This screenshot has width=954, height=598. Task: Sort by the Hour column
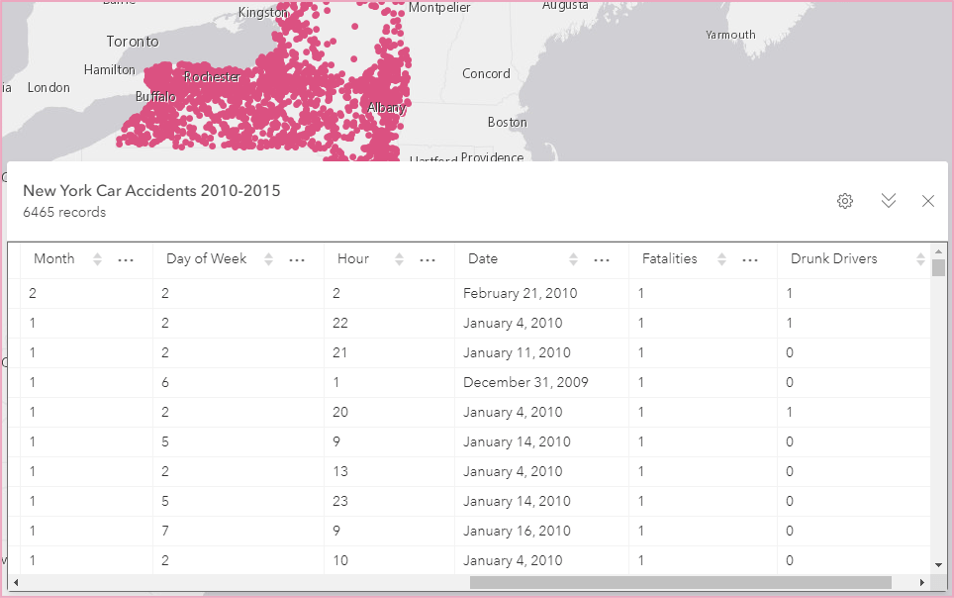(399, 259)
